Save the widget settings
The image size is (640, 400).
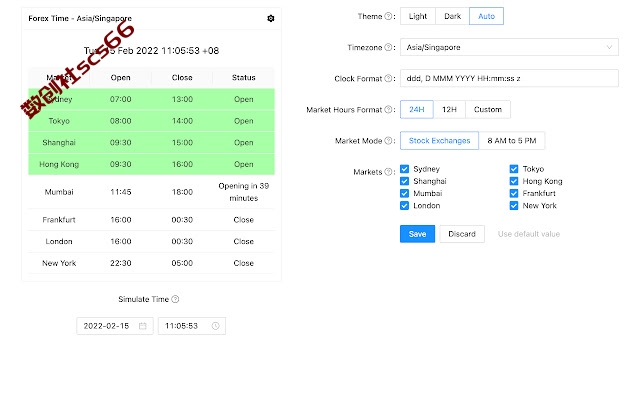417,234
